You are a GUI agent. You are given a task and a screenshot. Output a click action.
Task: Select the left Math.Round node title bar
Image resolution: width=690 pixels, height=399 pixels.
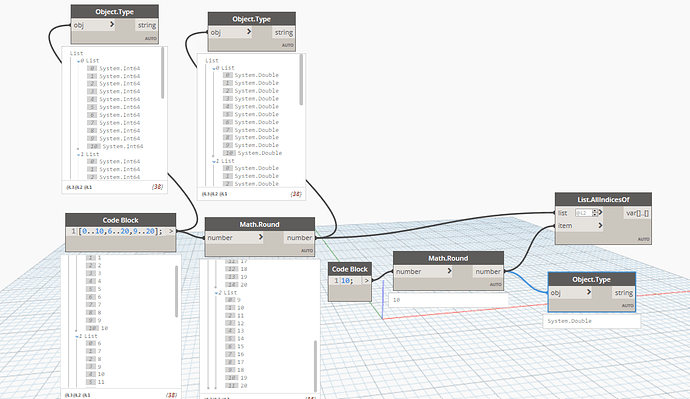[260, 224]
